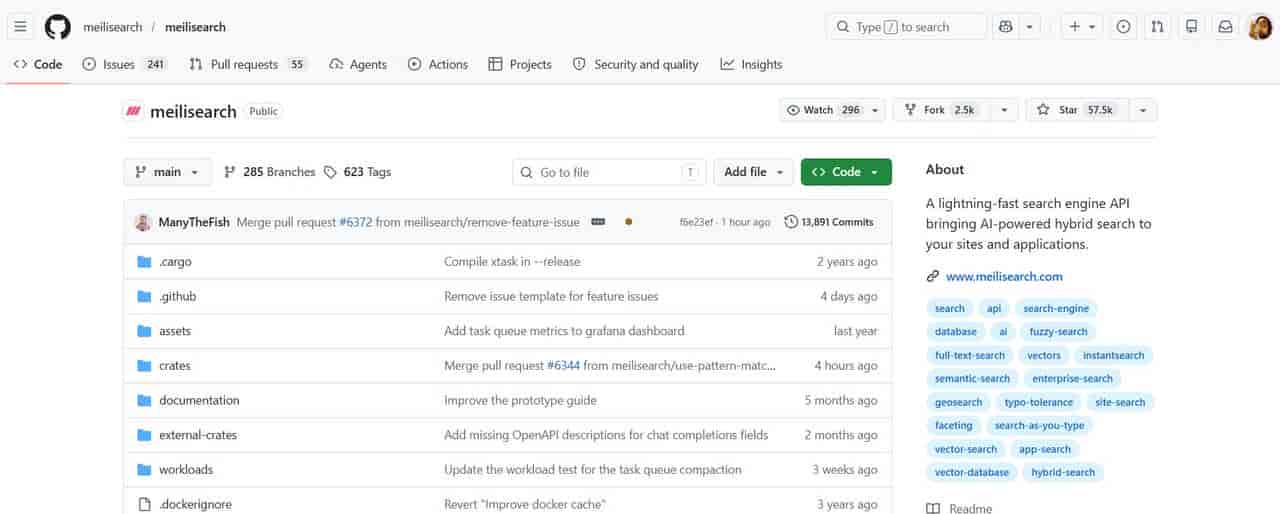
Task: Switch to the Projects tab
Action: (520, 64)
